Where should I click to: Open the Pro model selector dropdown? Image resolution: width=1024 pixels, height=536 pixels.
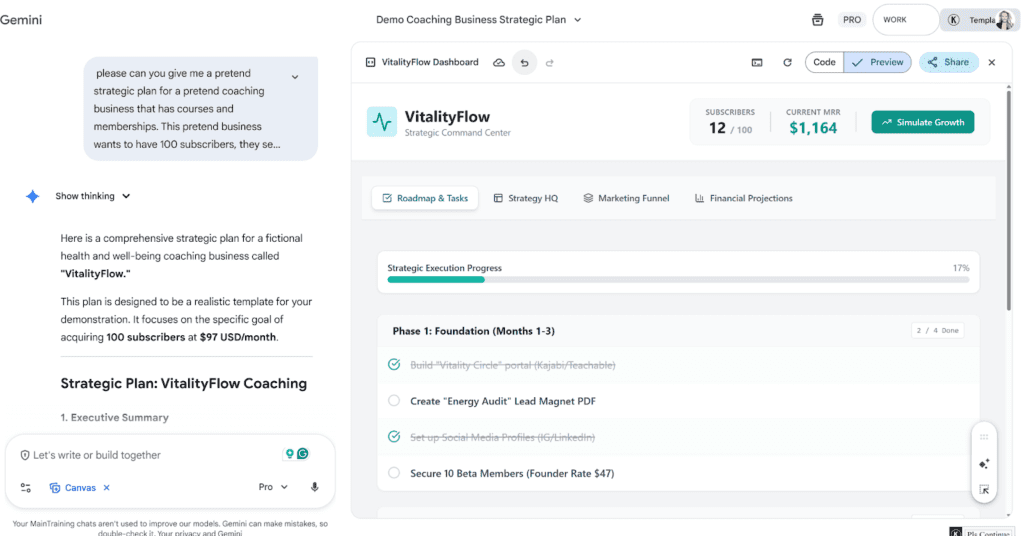tap(272, 487)
